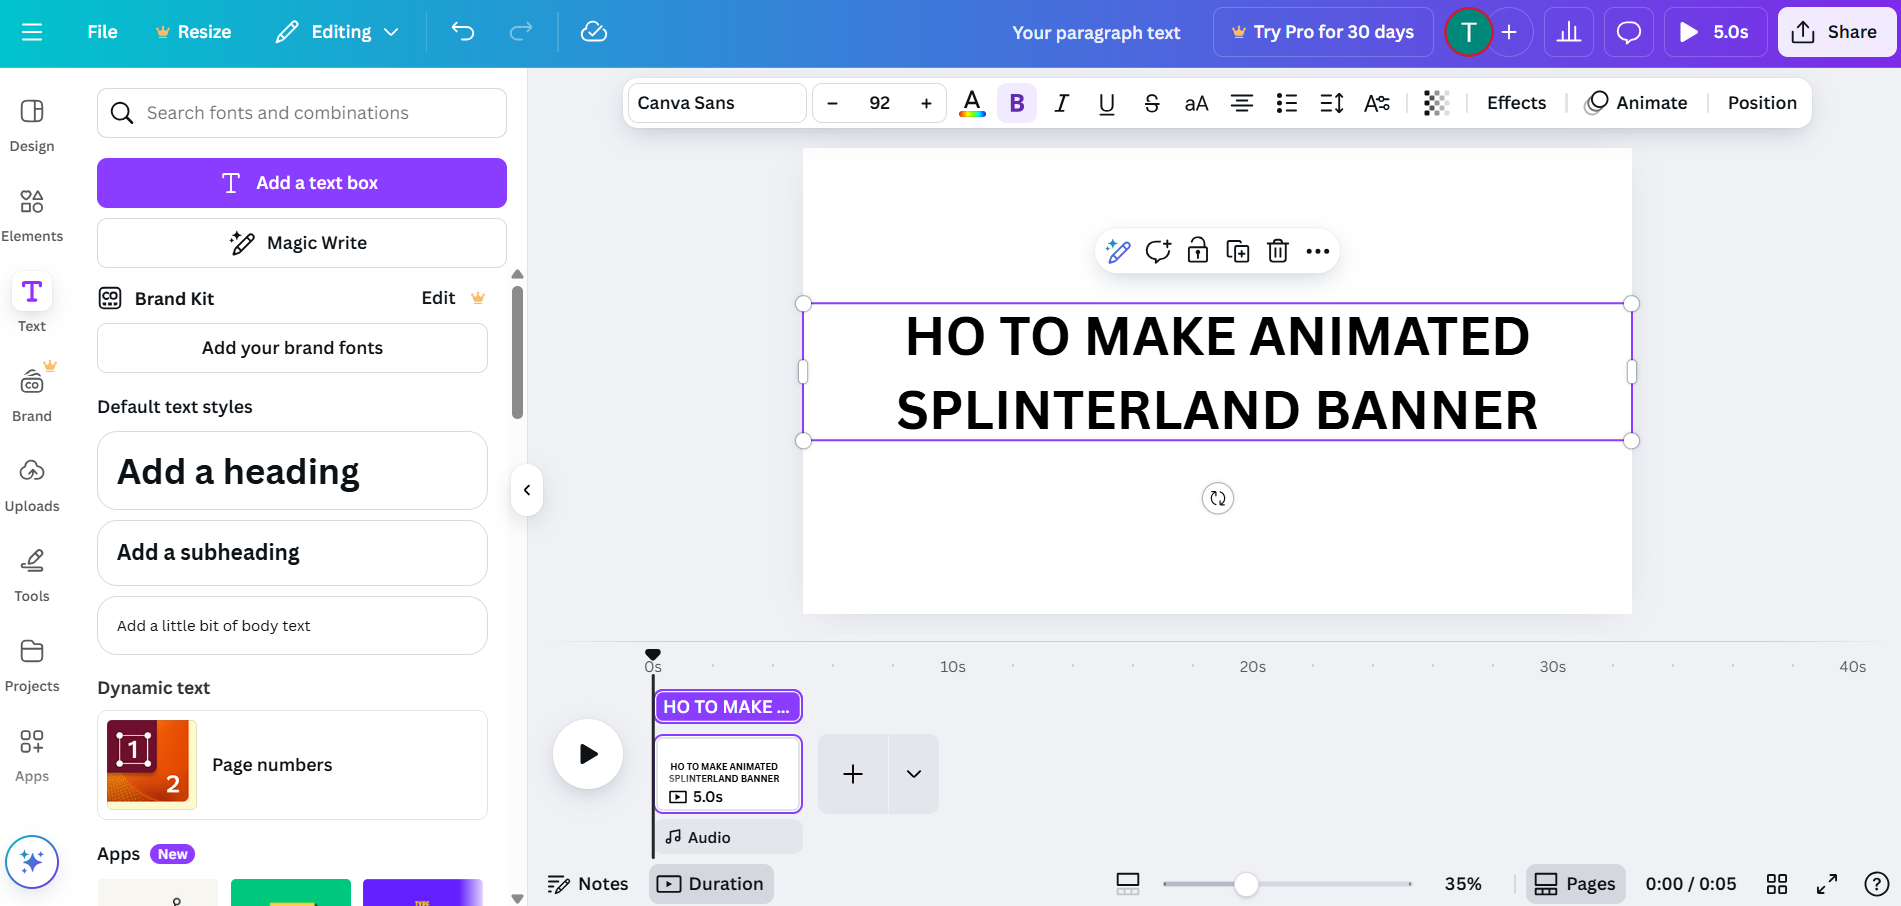Open the text color picker
This screenshot has height=906, width=1901.
pos(972,103)
